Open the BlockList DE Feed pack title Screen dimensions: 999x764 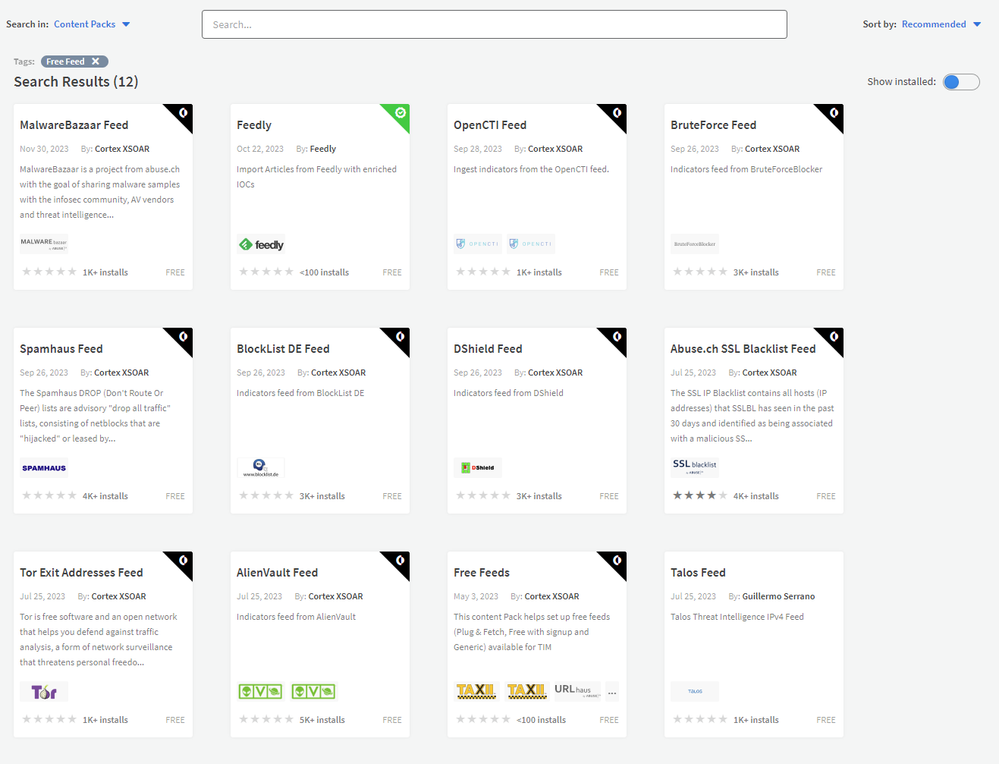283,349
